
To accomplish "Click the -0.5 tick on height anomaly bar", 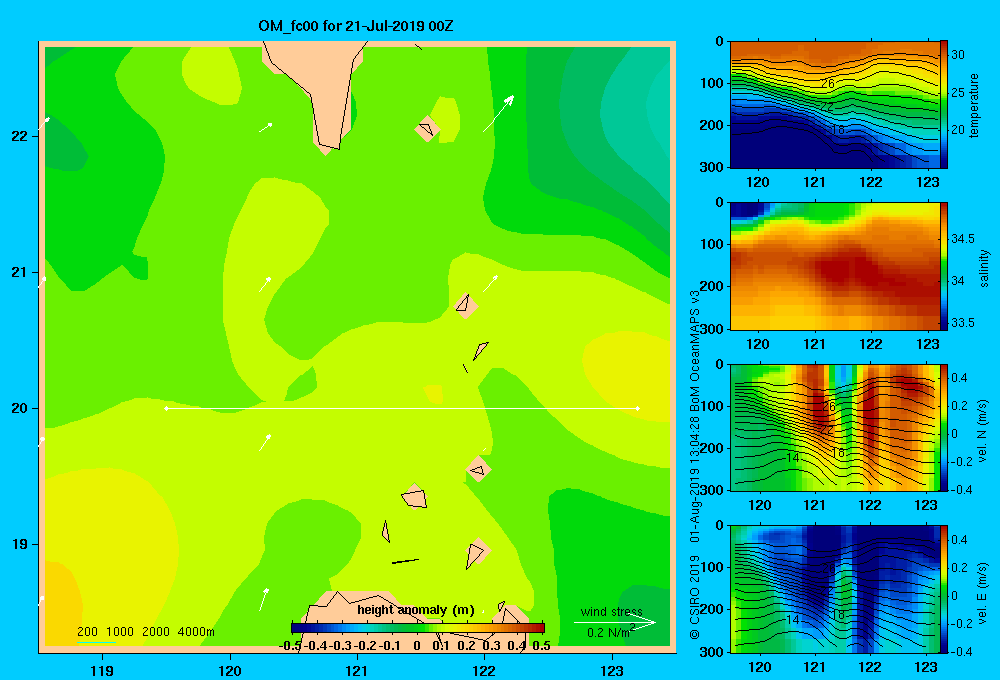I will point(290,646).
